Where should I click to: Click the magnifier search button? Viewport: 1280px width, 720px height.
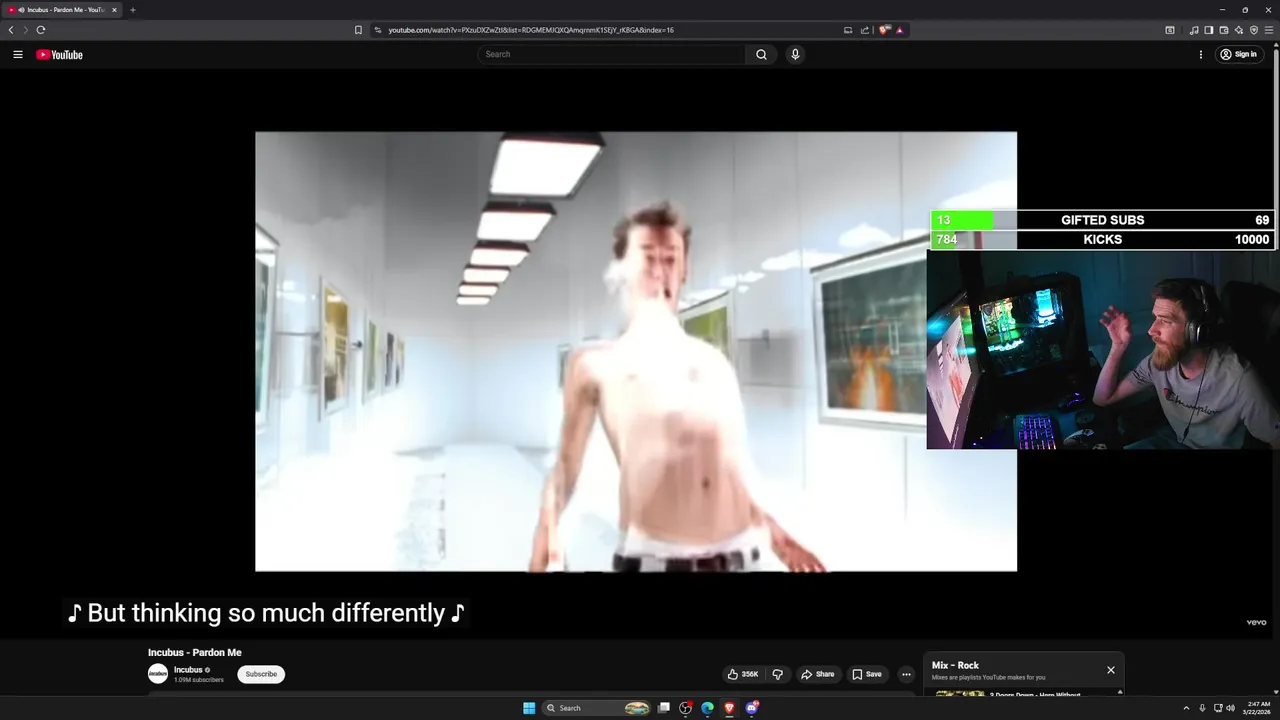tap(761, 54)
